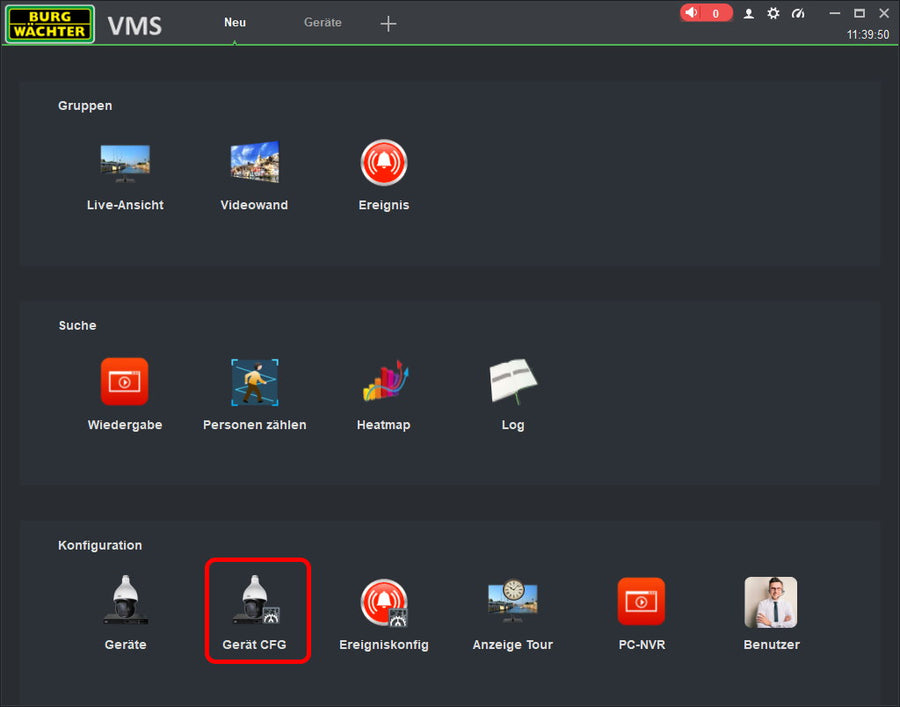This screenshot has width=900, height=707.
Task: Click the system performance gauge icon
Action: [798, 13]
